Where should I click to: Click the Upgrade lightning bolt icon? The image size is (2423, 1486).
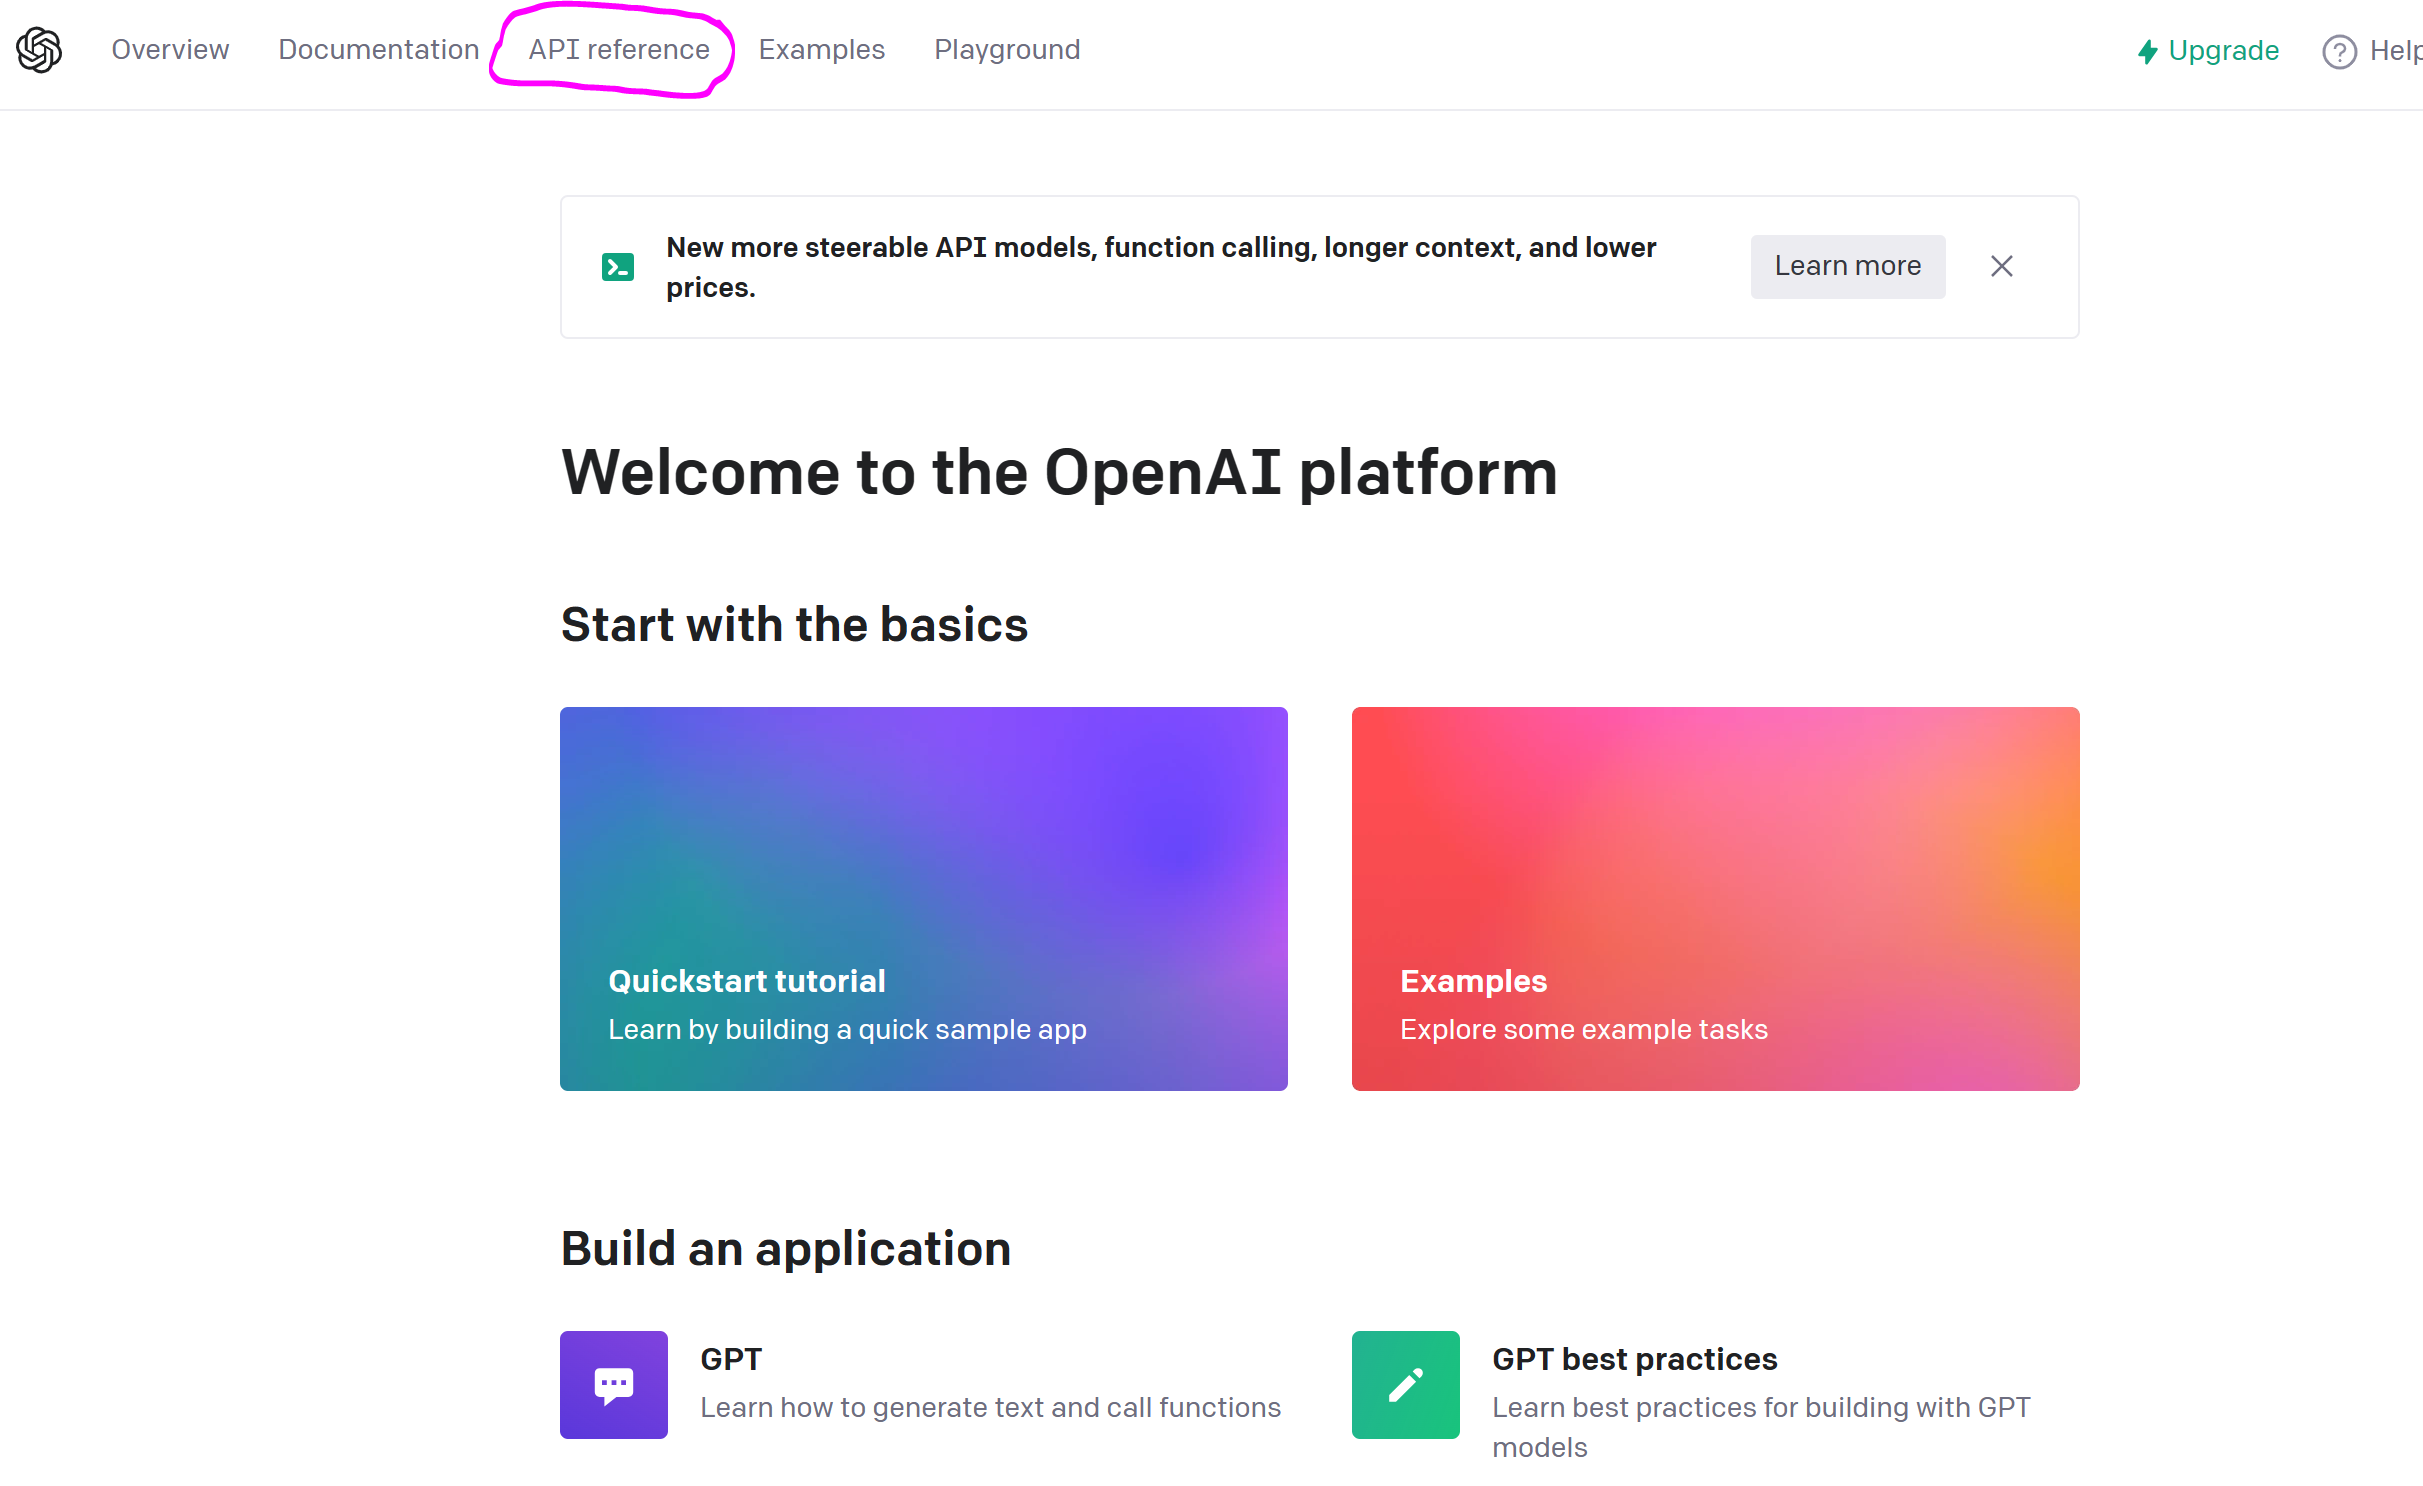(x=2147, y=52)
